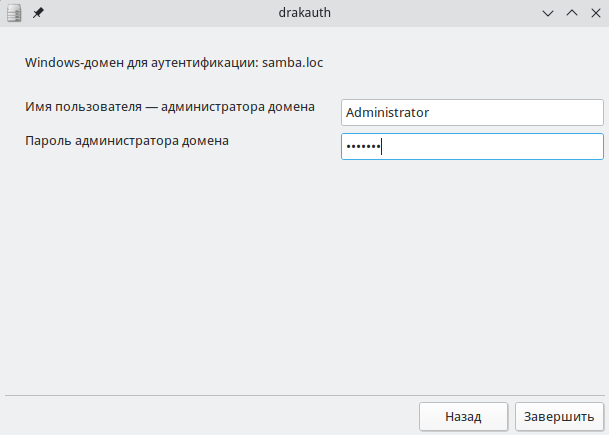Place cursor after the masked password dots
The height and width of the screenshot is (435, 609).
383,147
